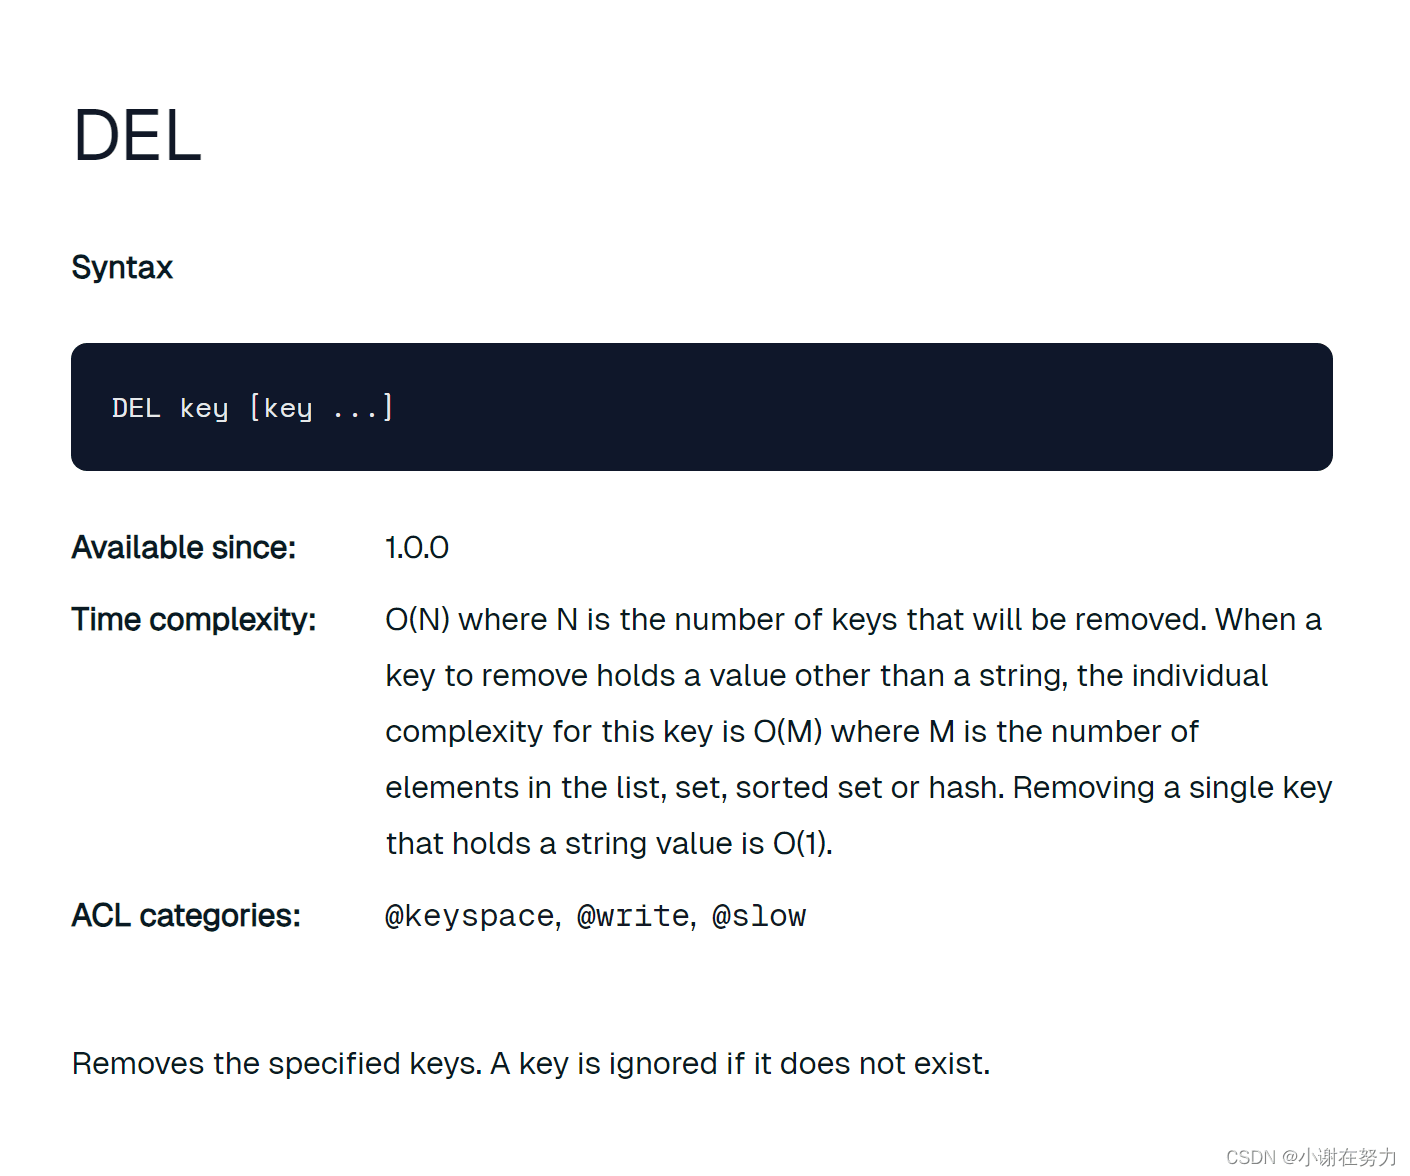1410x1176 pixels.
Task: Click the DEL key syntax code block
Action: [x=701, y=407]
